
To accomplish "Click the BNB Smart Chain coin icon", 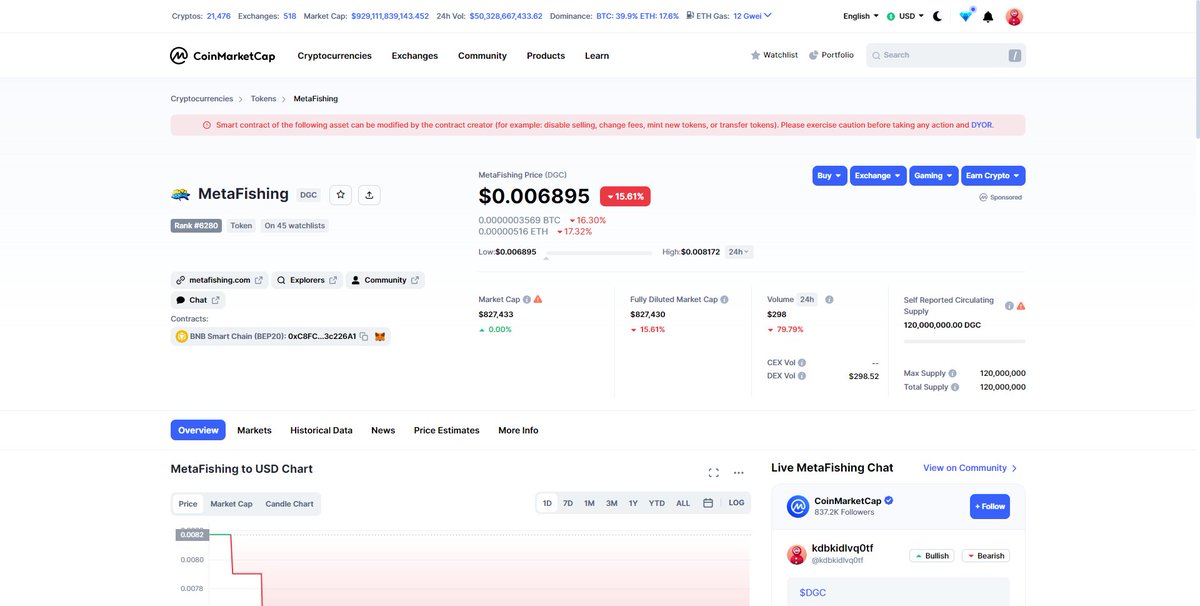I will [x=182, y=337].
